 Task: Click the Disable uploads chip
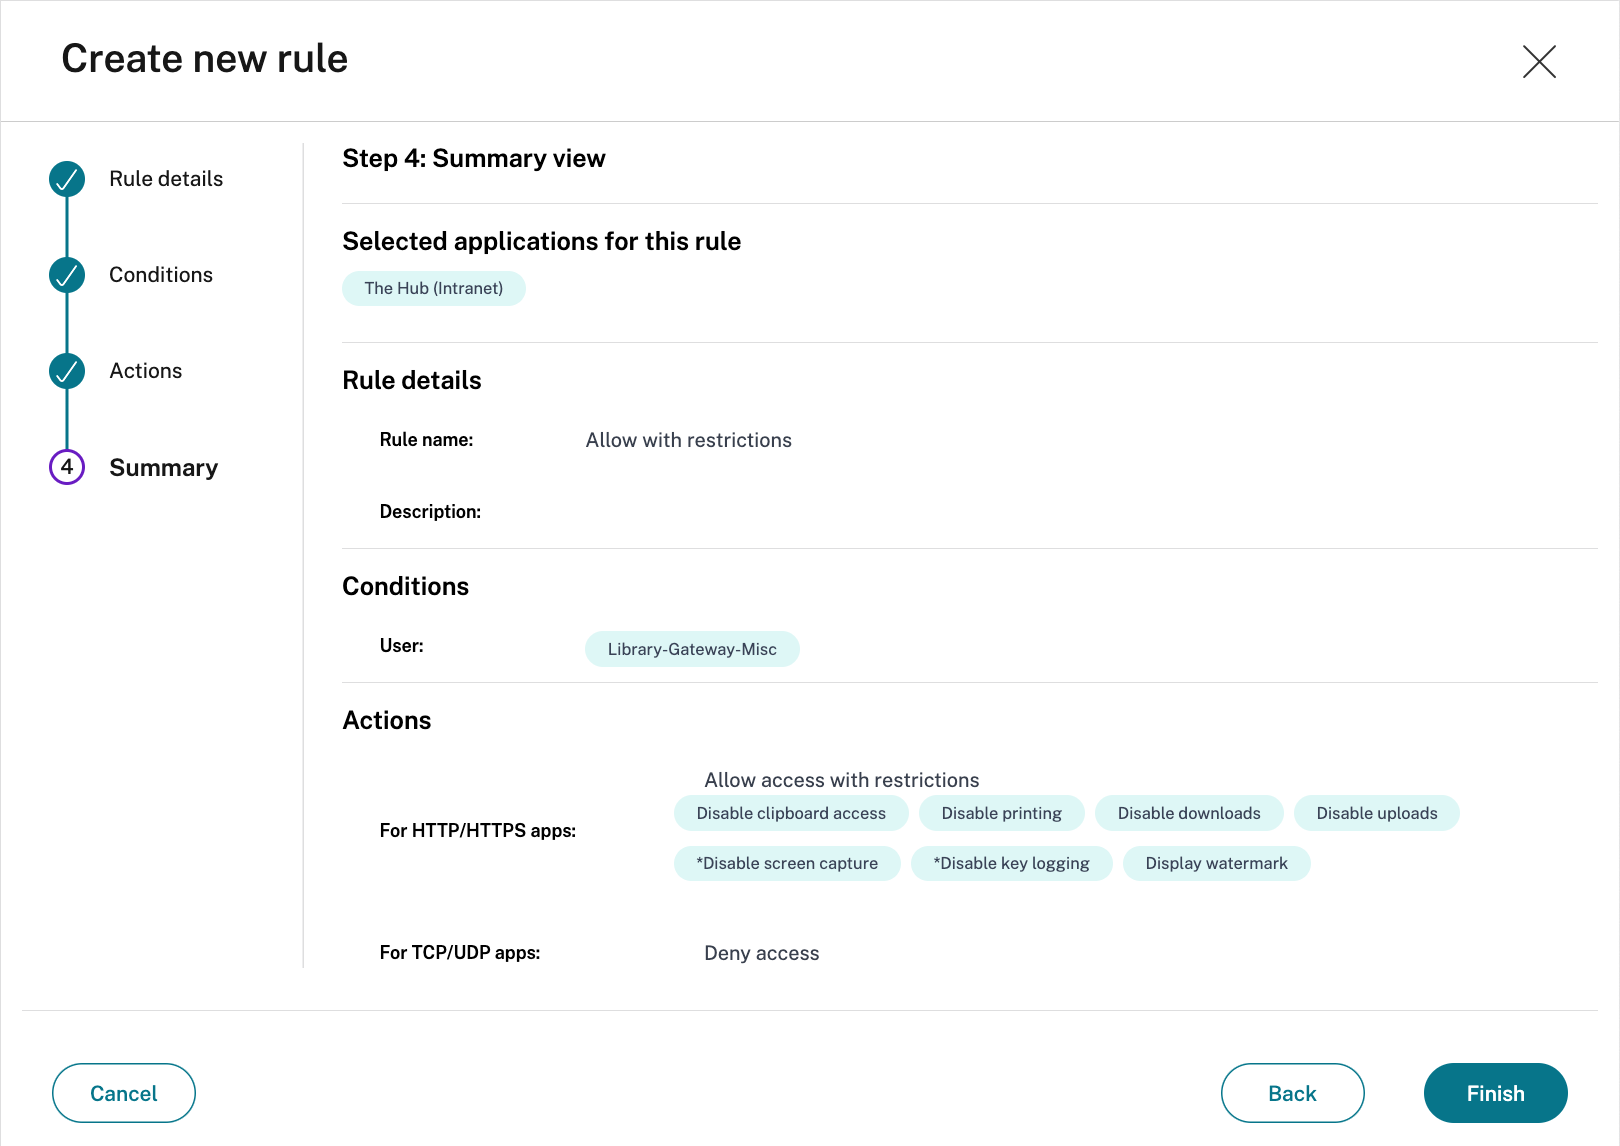tap(1377, 813)
